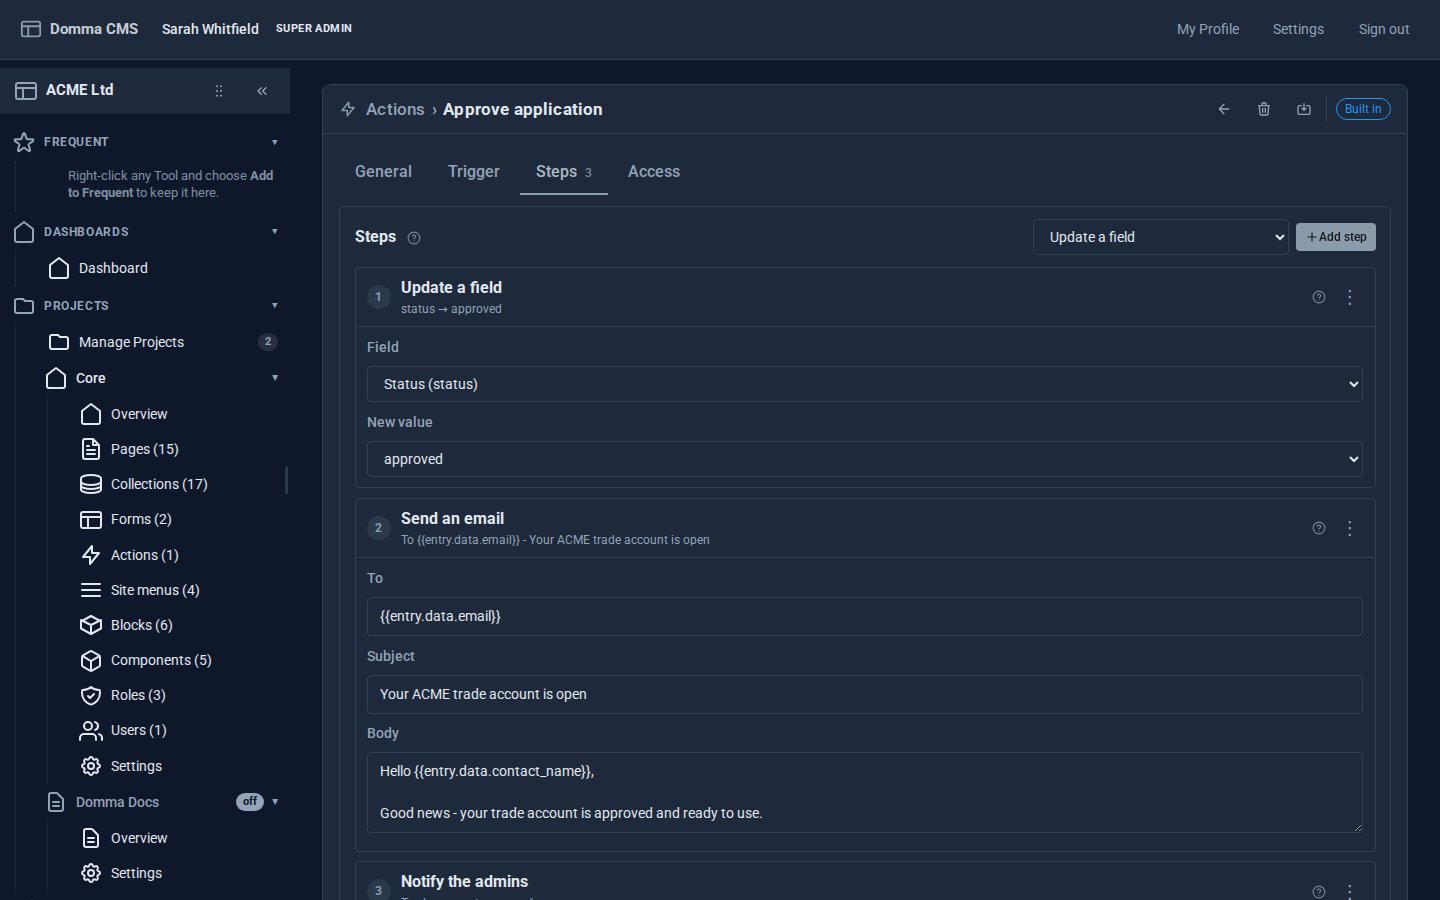Switch to the Access tab

(x=654, y=172)
